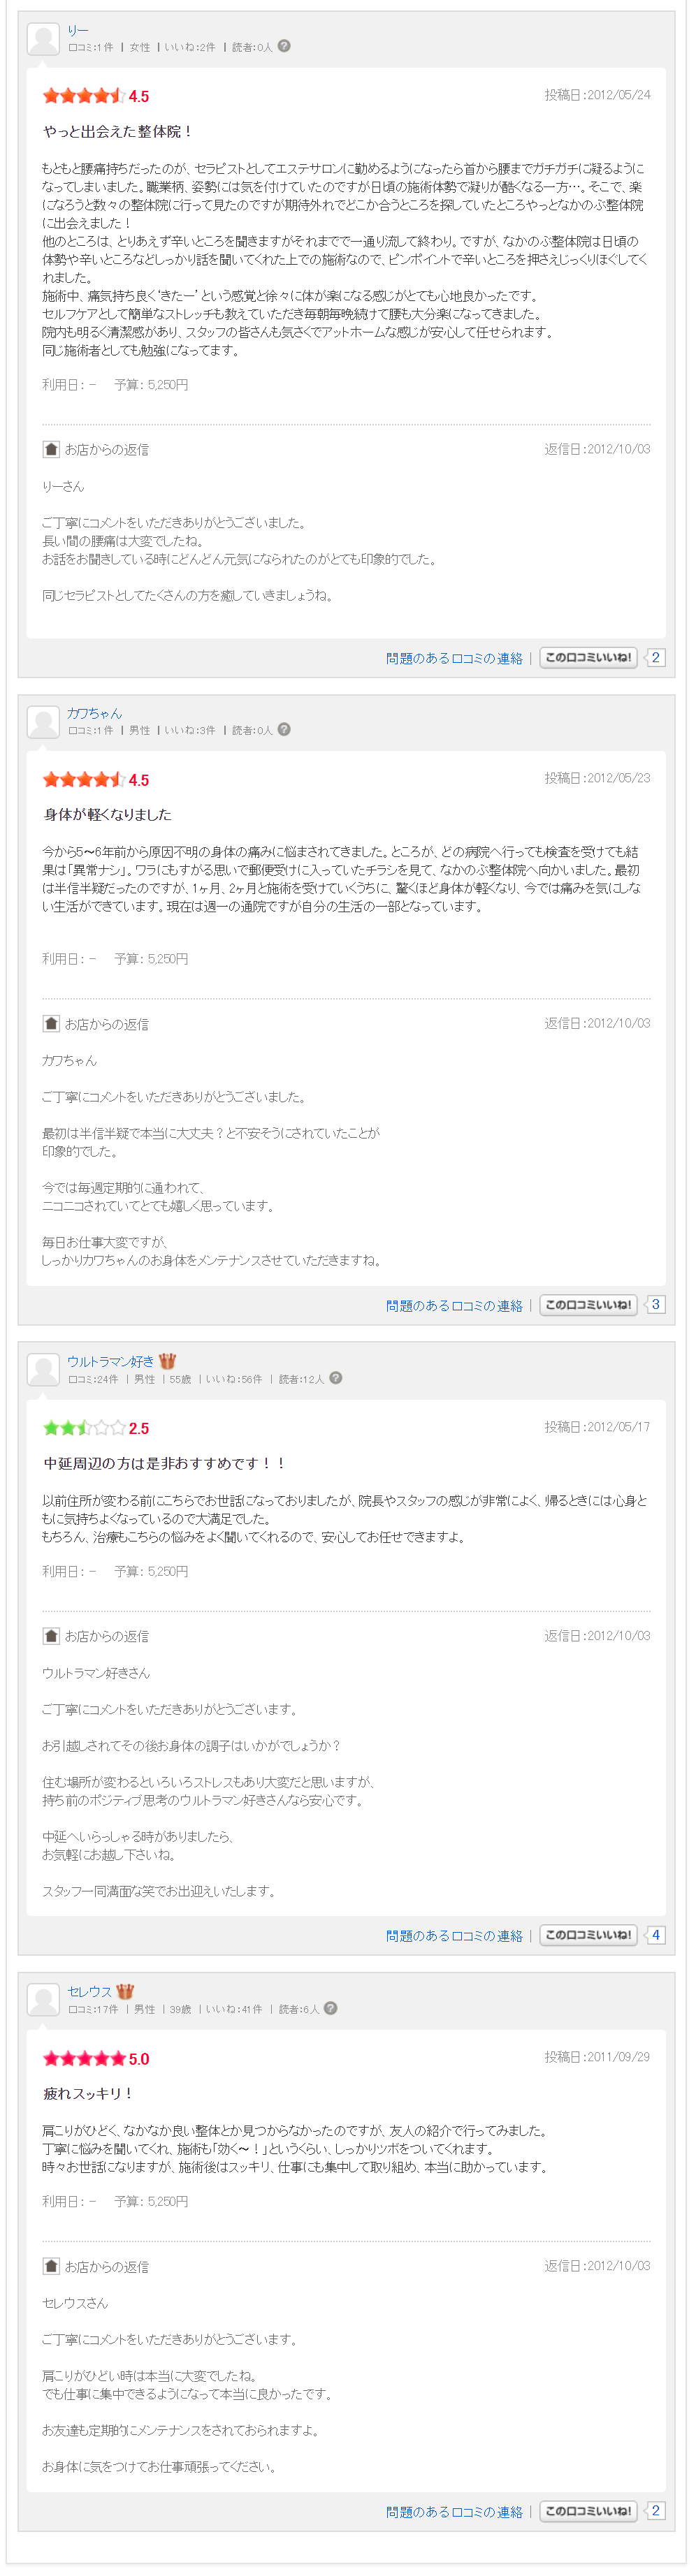This screenshot has width=696, height=2576.
Task: Open りー's profile avatar
Action: (x=43, y=39)
